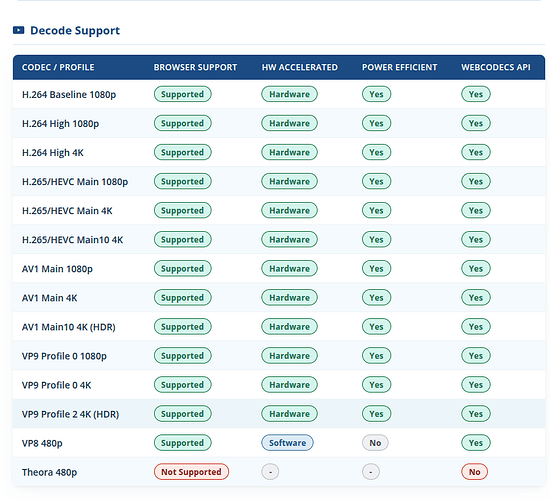Select the H.264 High 4K row label

pos(53,153)
